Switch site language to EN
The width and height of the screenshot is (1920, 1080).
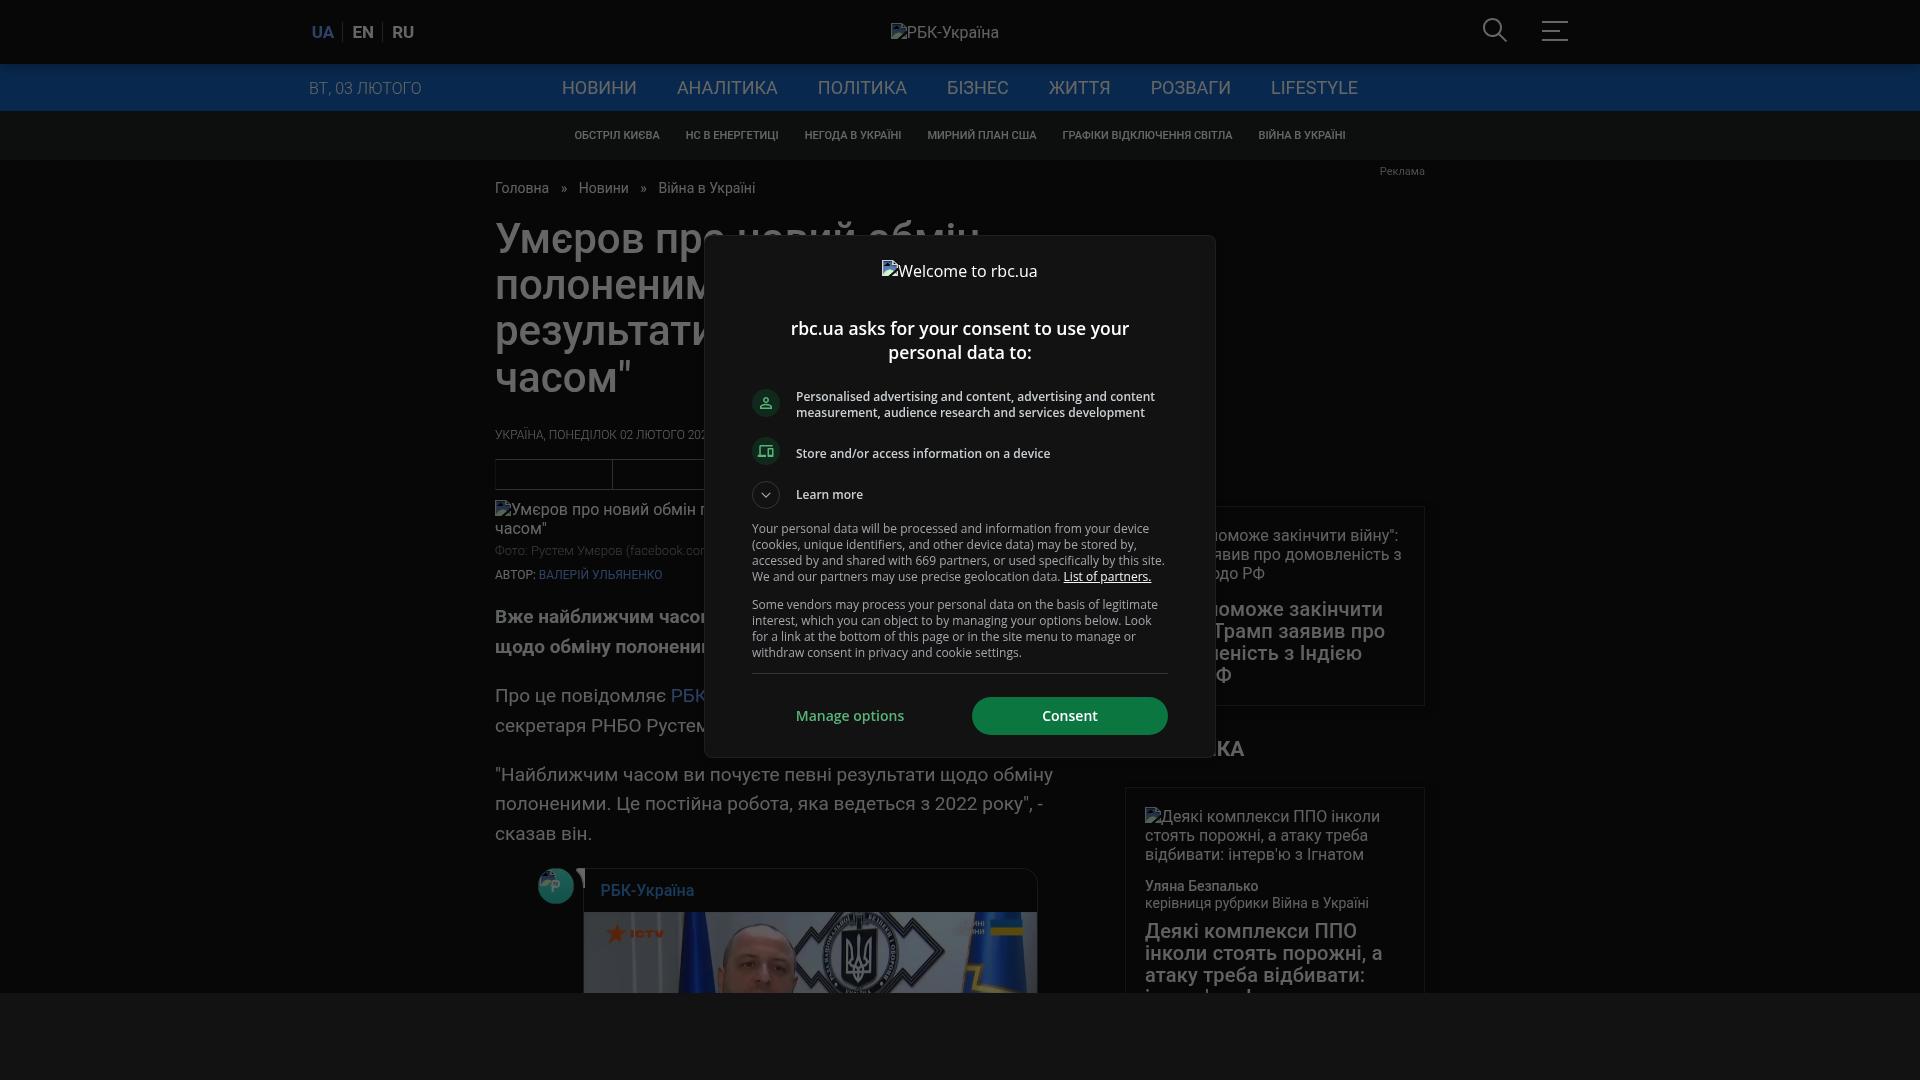[x=363, y=32]
